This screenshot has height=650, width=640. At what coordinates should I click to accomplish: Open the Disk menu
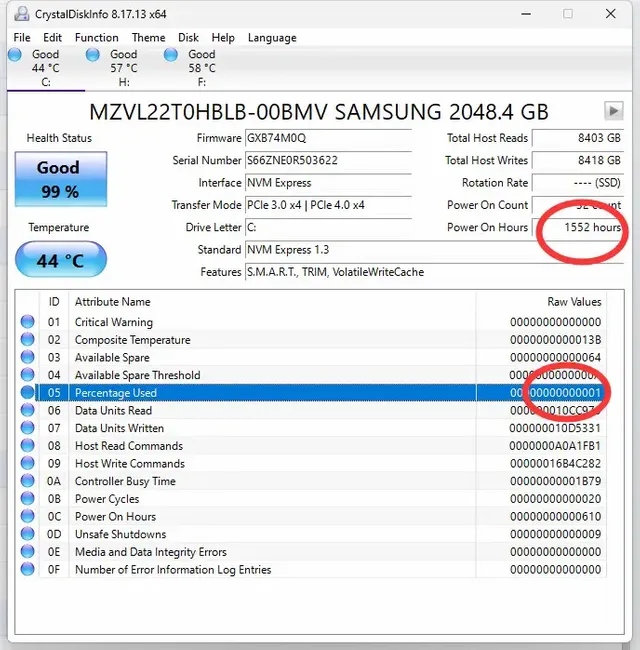pyautogui.click(x=188, y=38)
